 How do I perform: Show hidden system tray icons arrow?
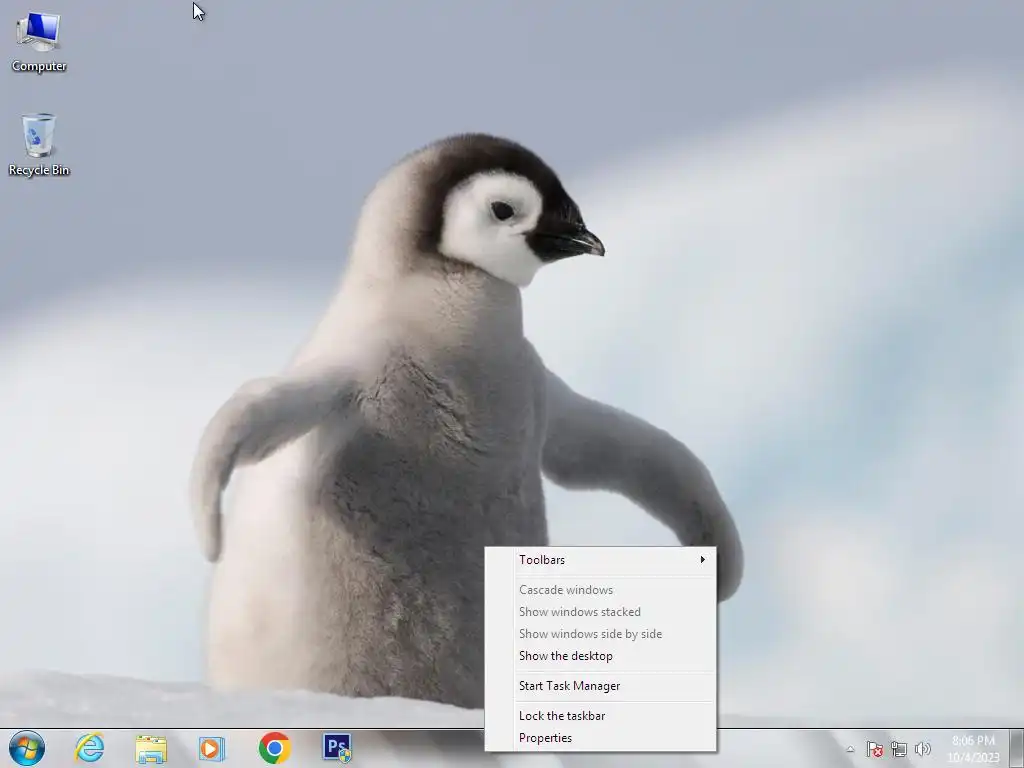coord(850,749)
